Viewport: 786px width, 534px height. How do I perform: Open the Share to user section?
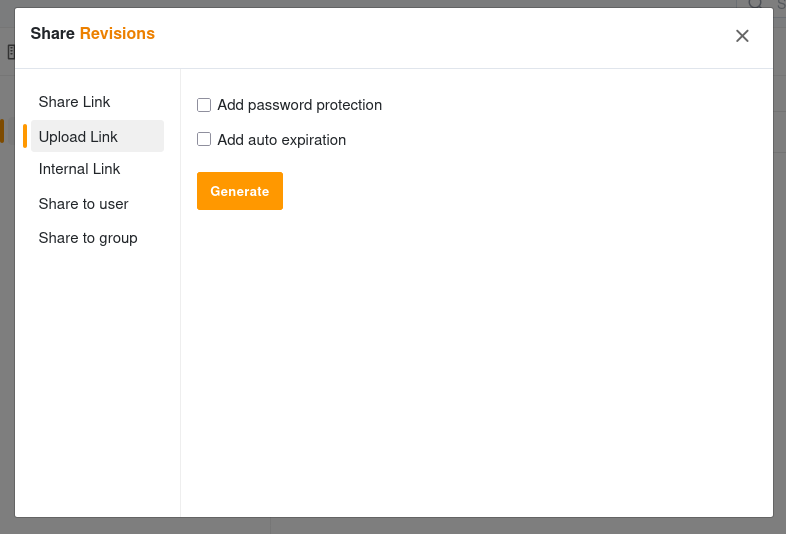coord(83,204)
